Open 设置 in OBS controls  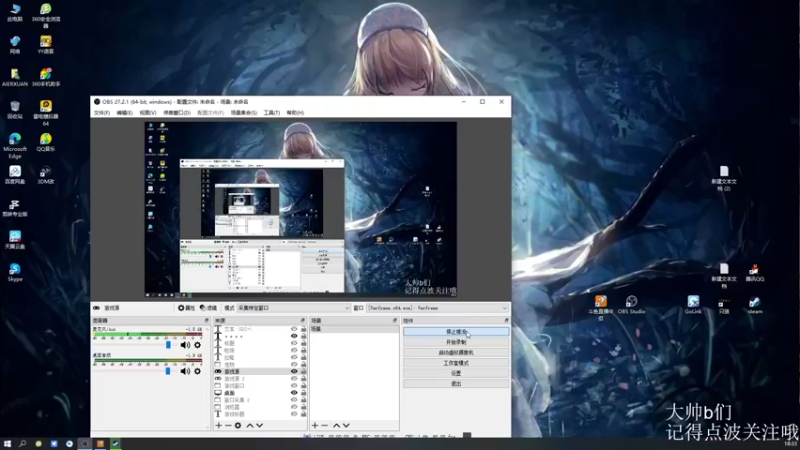click(456, 373)
